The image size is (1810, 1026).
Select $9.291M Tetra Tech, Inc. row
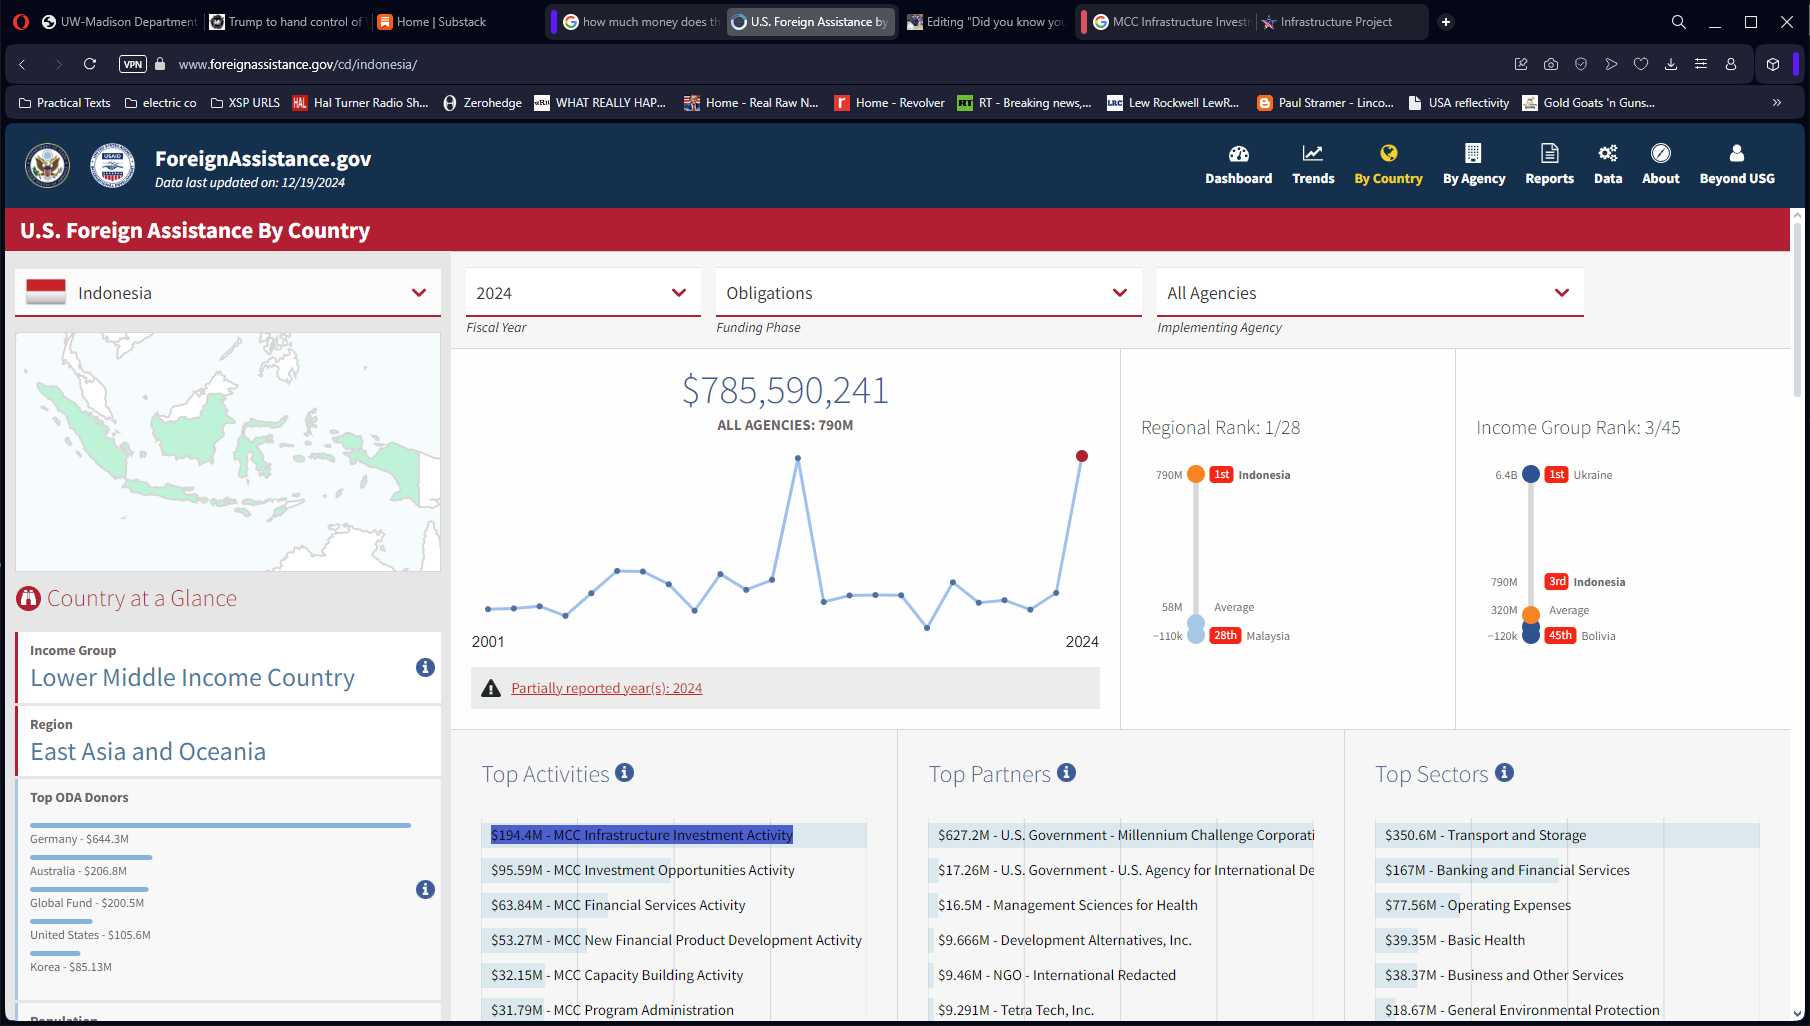(x=1121, y=1009)
